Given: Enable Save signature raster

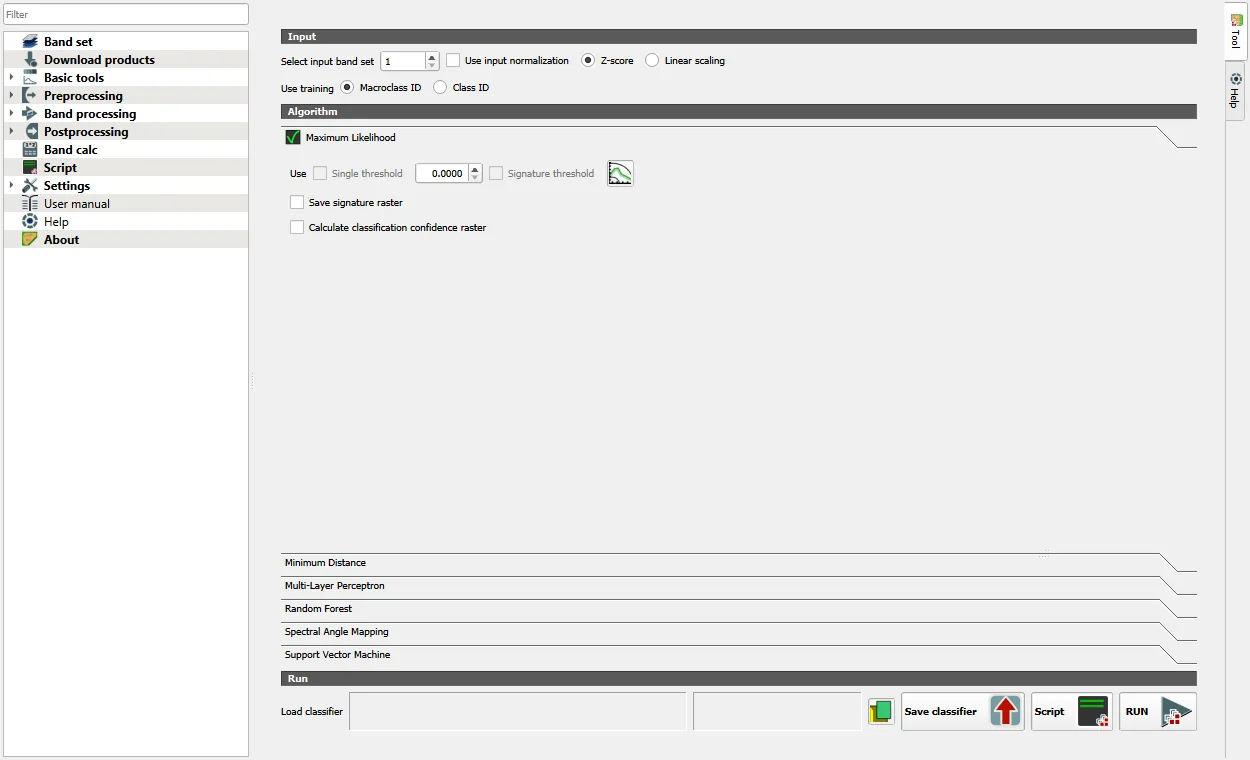Looking at the screenshot, I should coord(297,203).
